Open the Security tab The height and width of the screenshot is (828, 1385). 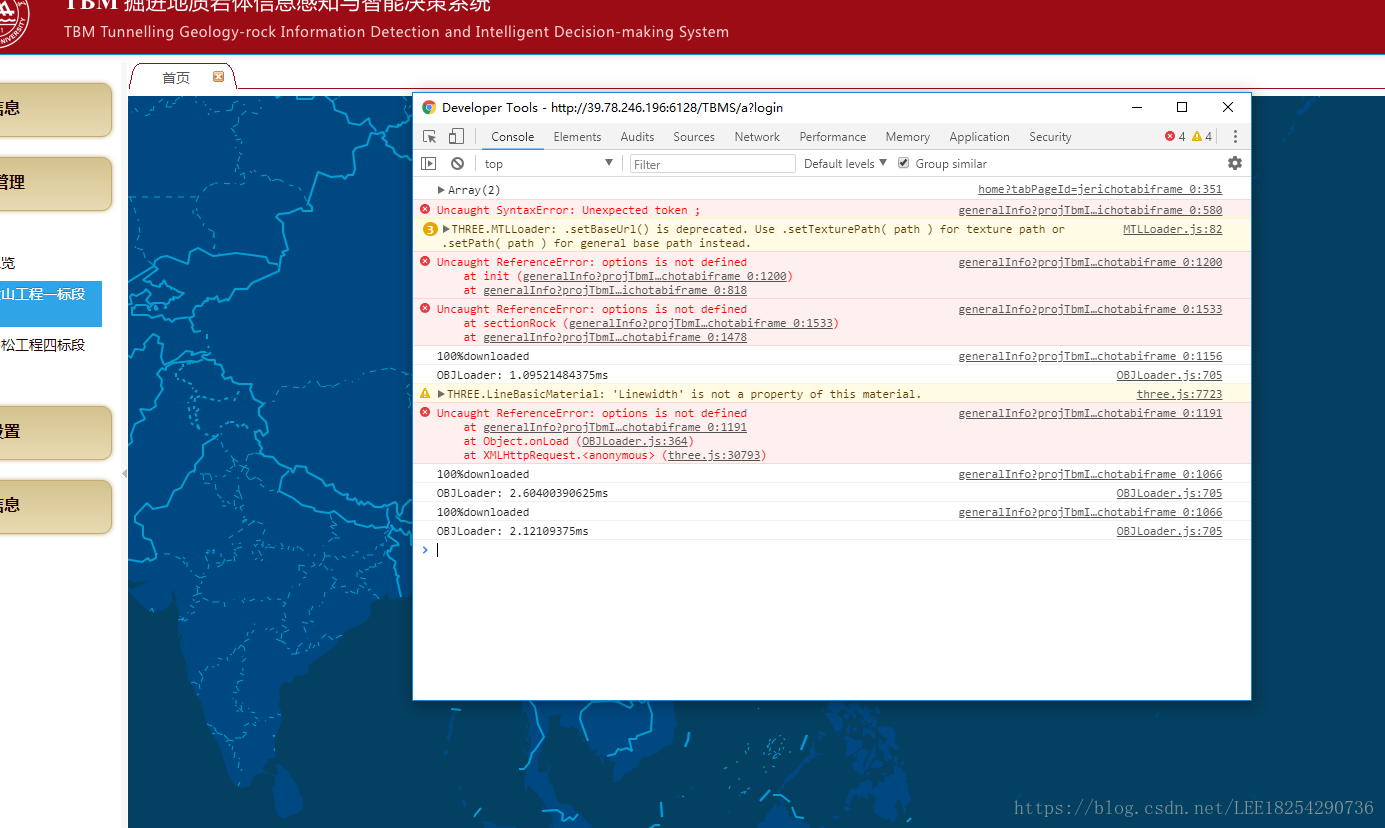1050,137
